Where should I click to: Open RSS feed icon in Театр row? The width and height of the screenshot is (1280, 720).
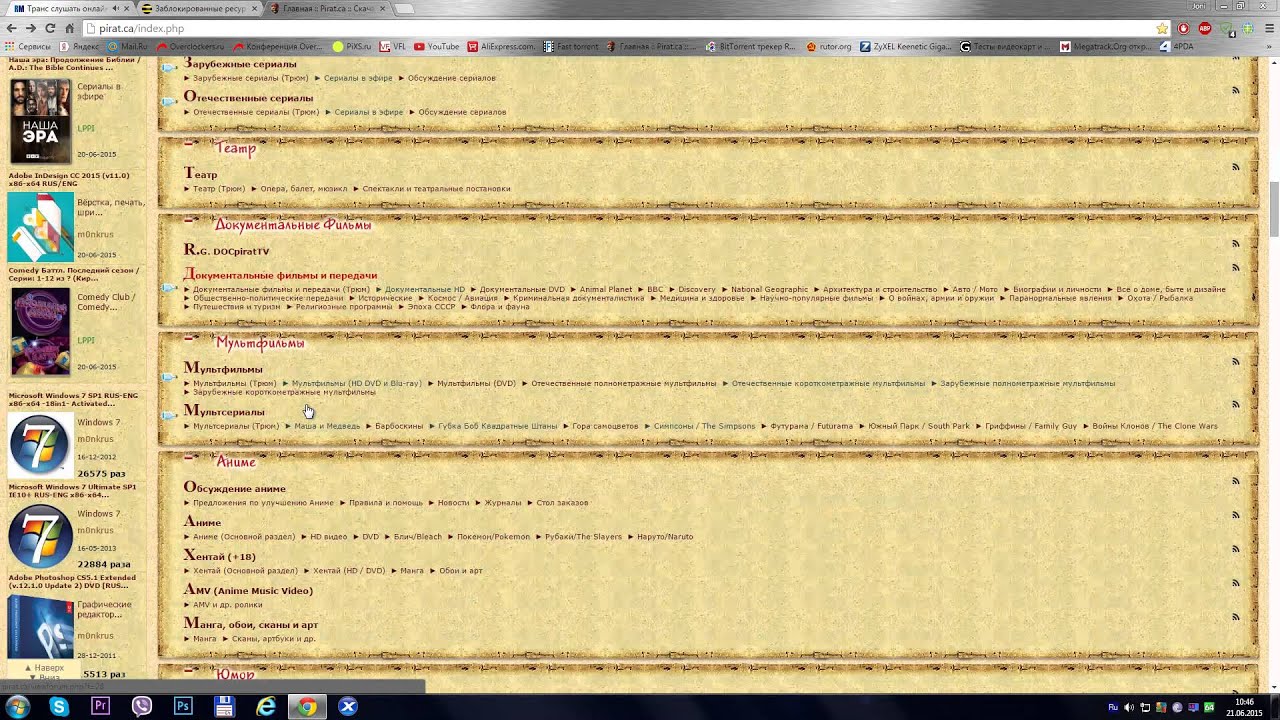tap(1235, 167)
